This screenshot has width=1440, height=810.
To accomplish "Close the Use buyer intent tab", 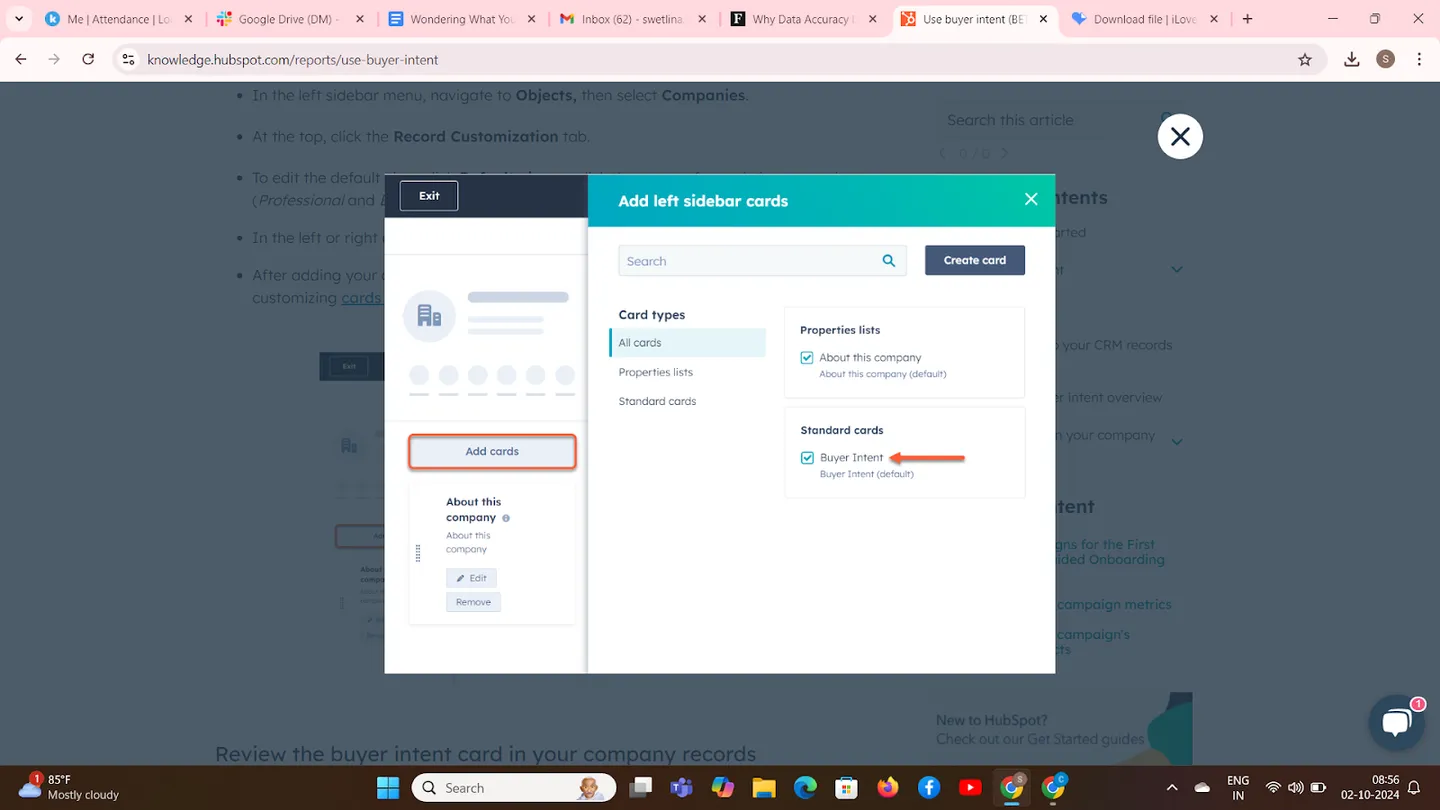I will click(x=1043, y=19).
